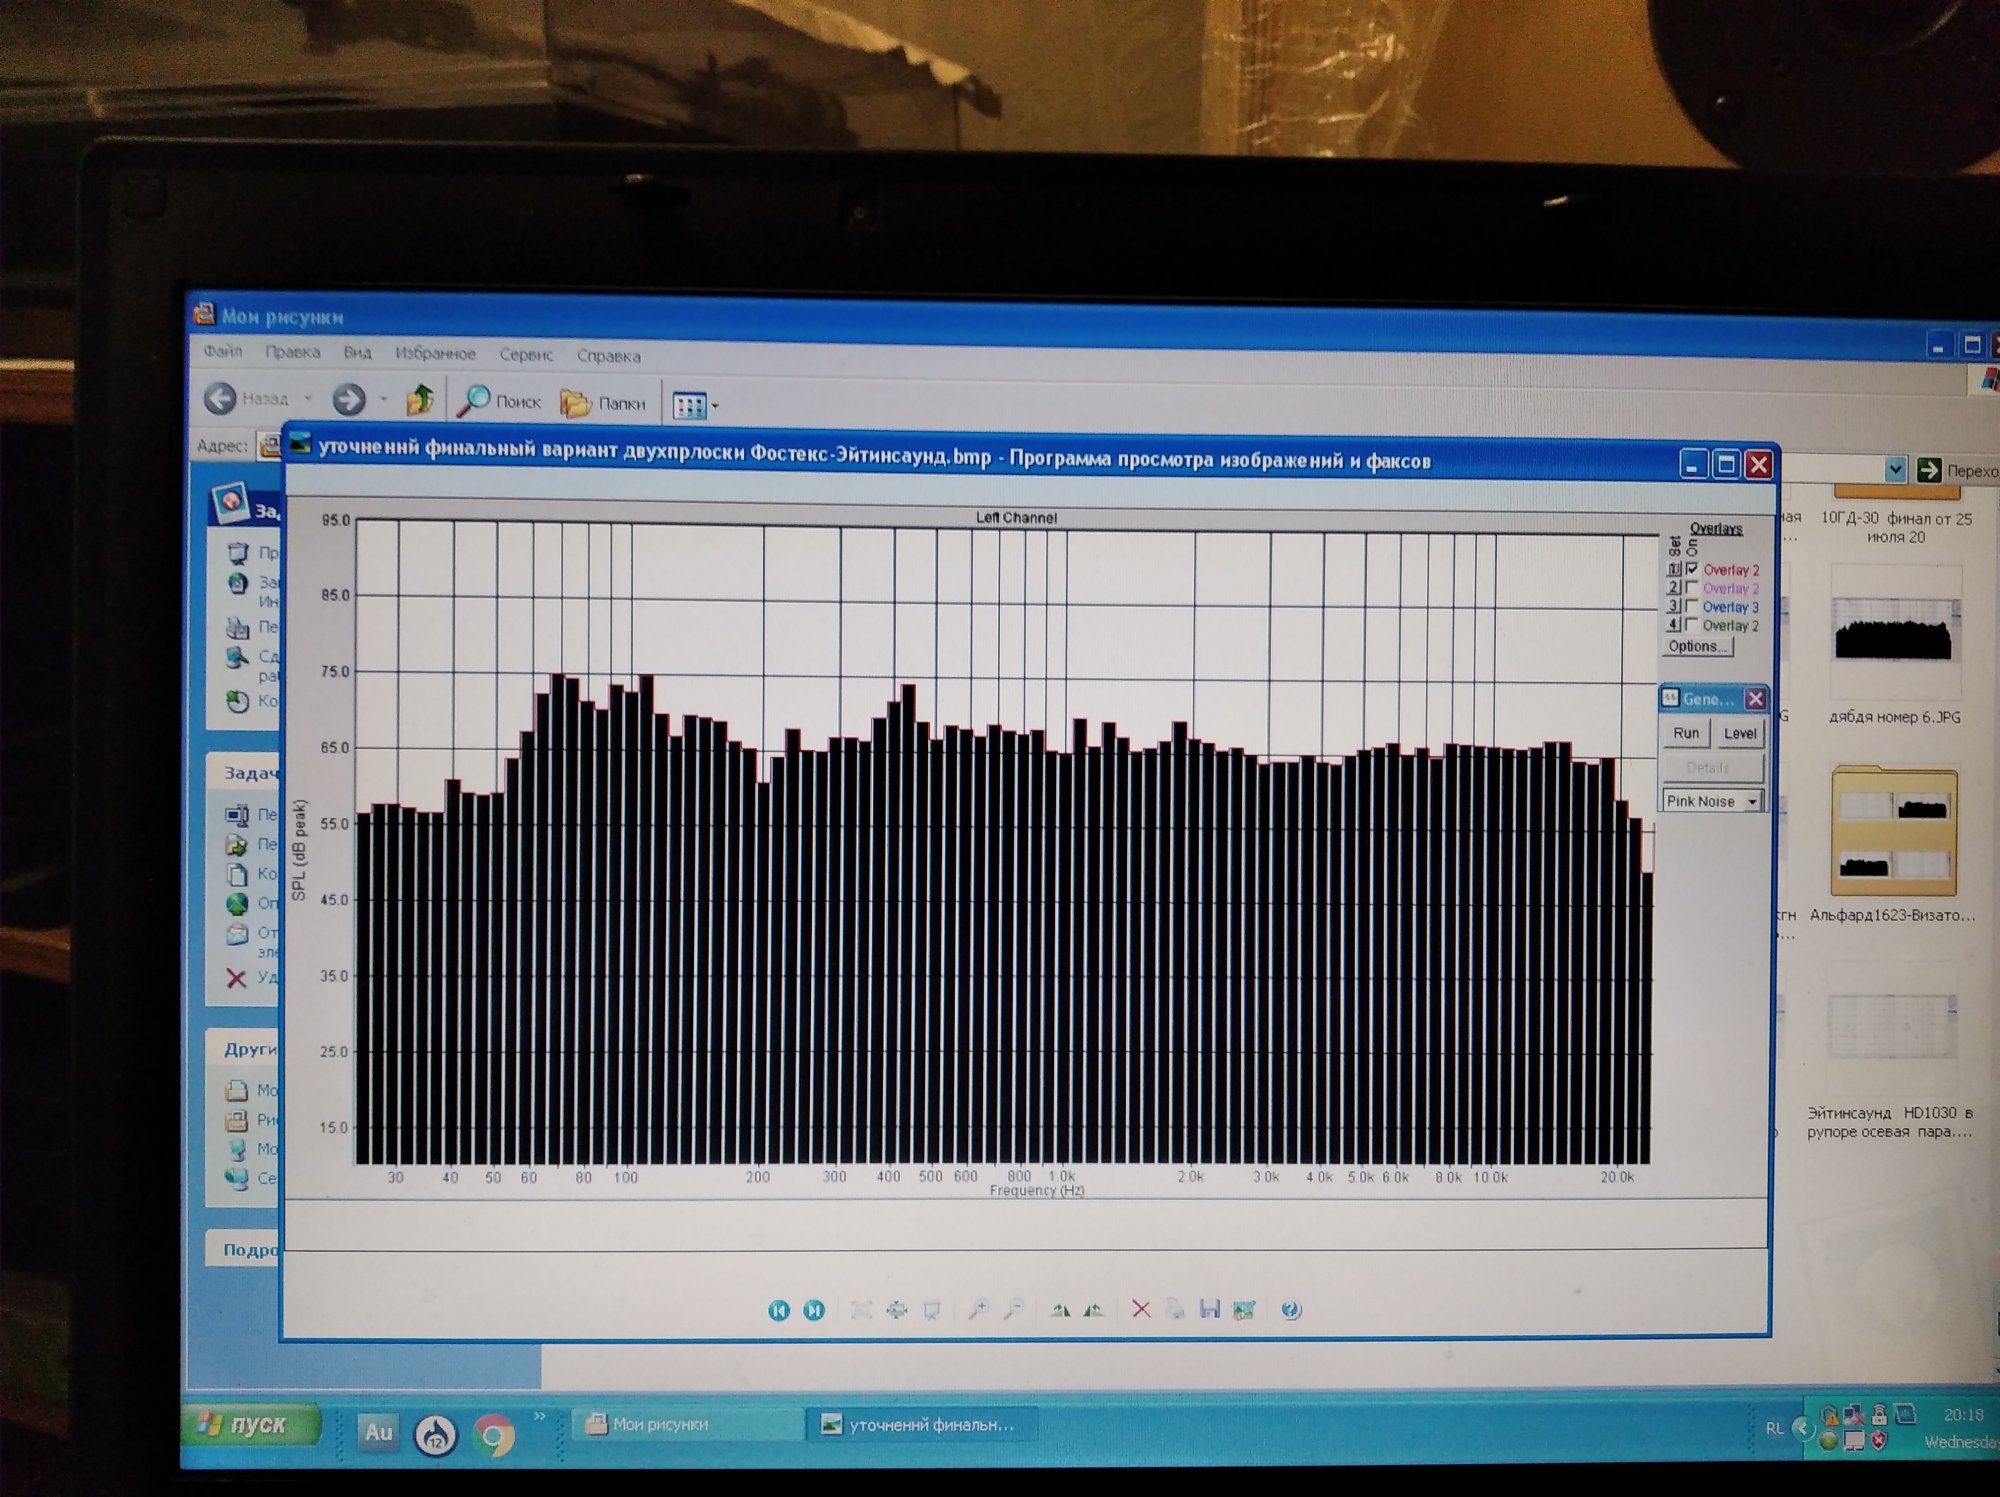Save image copy with floppy disk icon

point(1210,1309)
